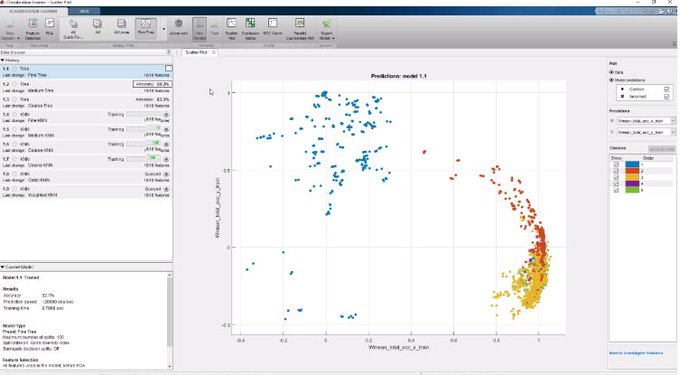Select model 1.1 Fine Tree in History
Viewport: 680px width, 375px height.
[86, 72]
